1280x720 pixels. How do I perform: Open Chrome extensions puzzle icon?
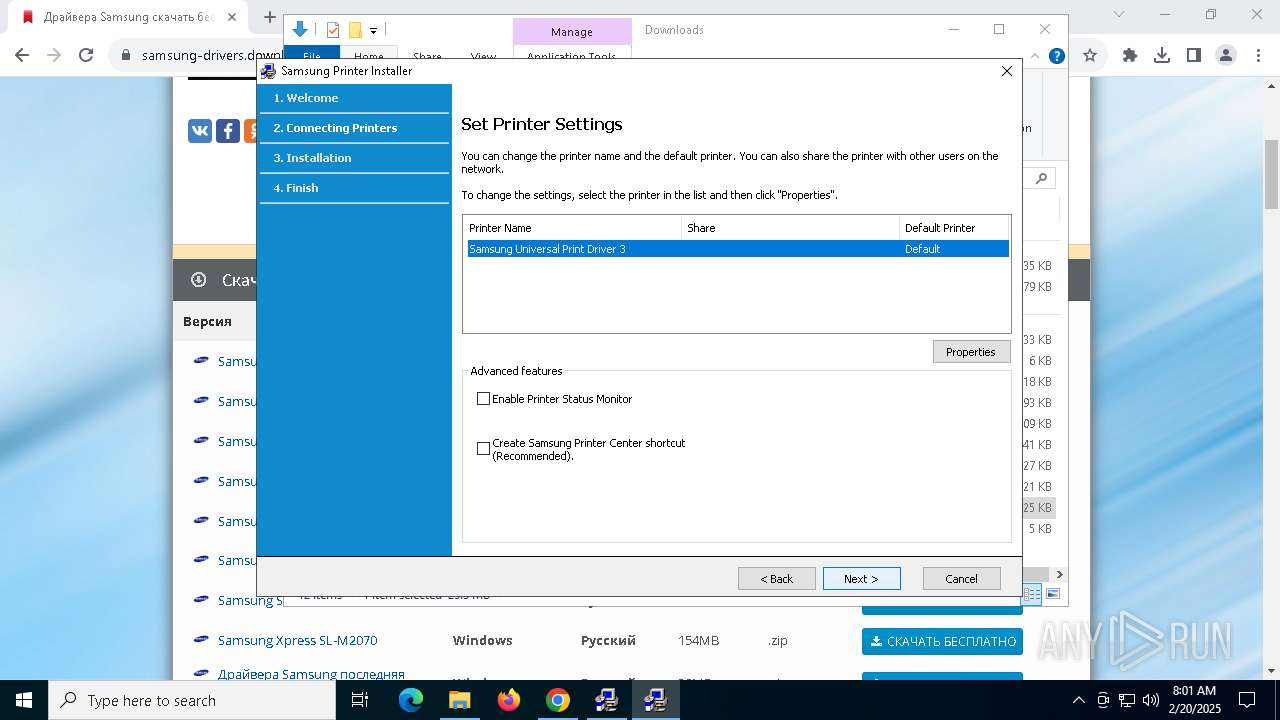point(1130,55)
